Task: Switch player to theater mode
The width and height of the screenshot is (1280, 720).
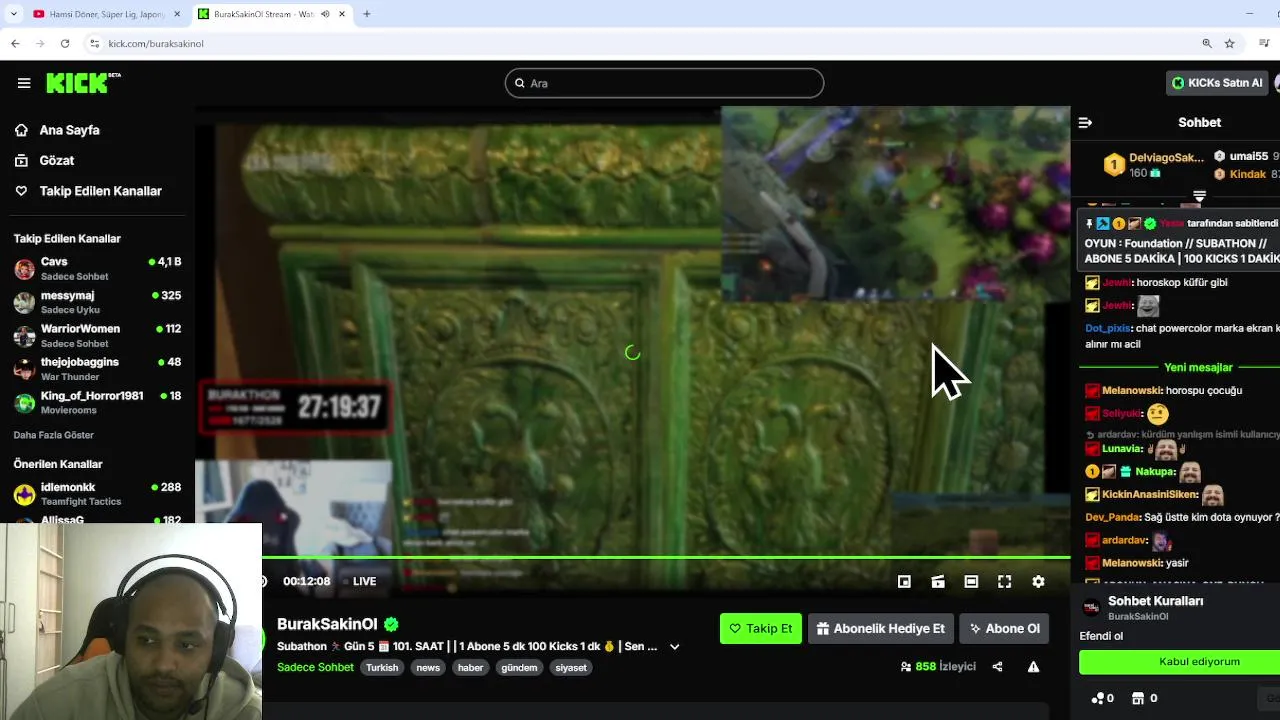Action: (x=971, y=581)
